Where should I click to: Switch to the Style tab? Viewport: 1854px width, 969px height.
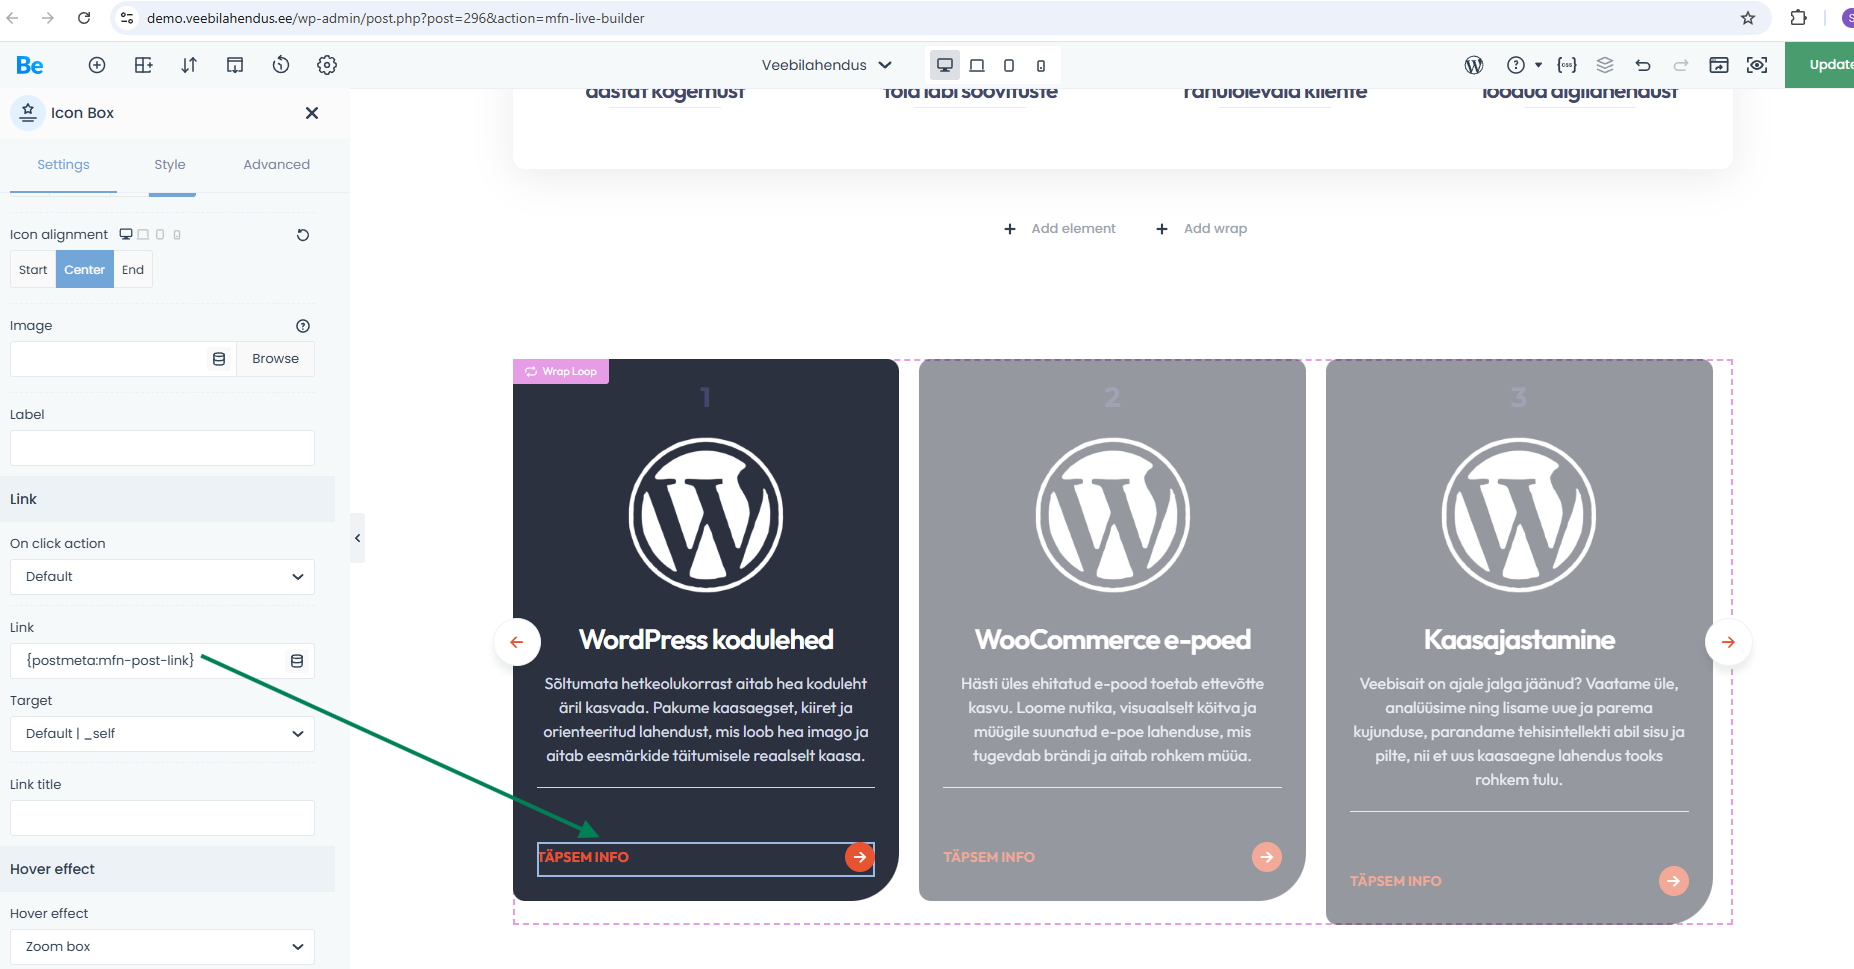[x=170, y=165]
